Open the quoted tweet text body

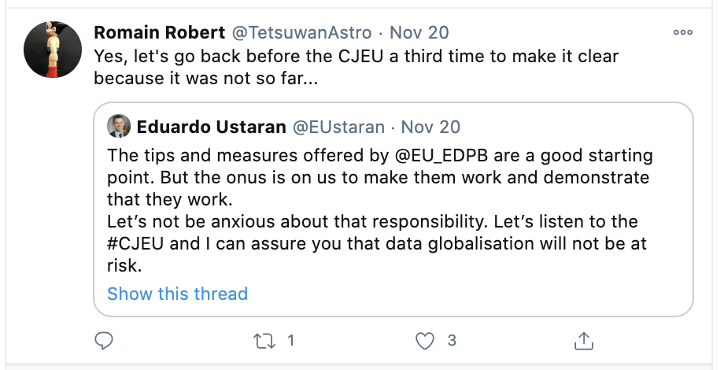[380, 210]
